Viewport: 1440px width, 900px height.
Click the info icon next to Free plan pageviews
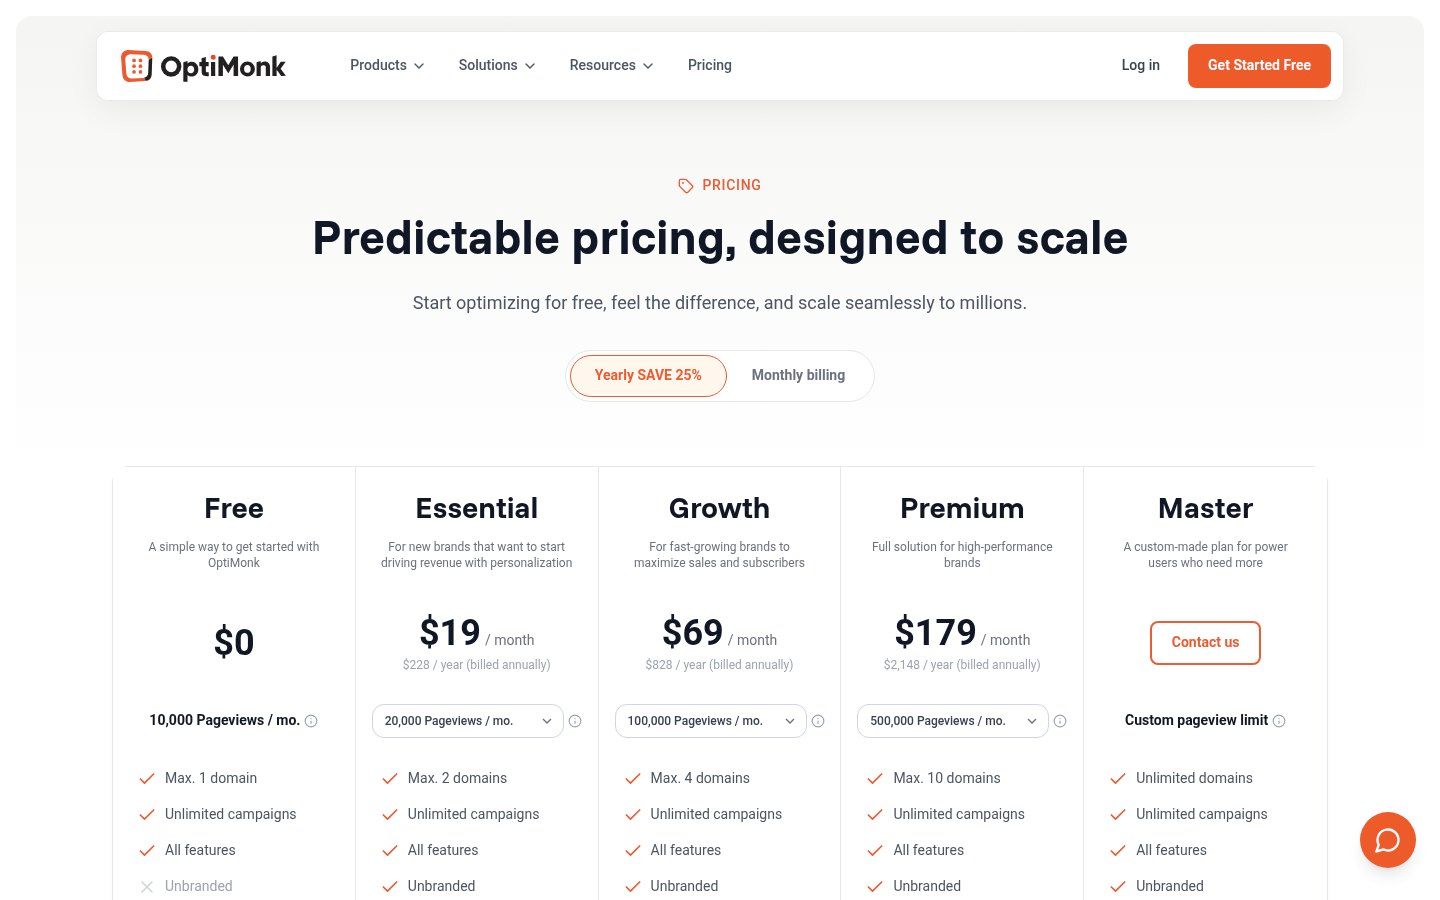(311, 721)
